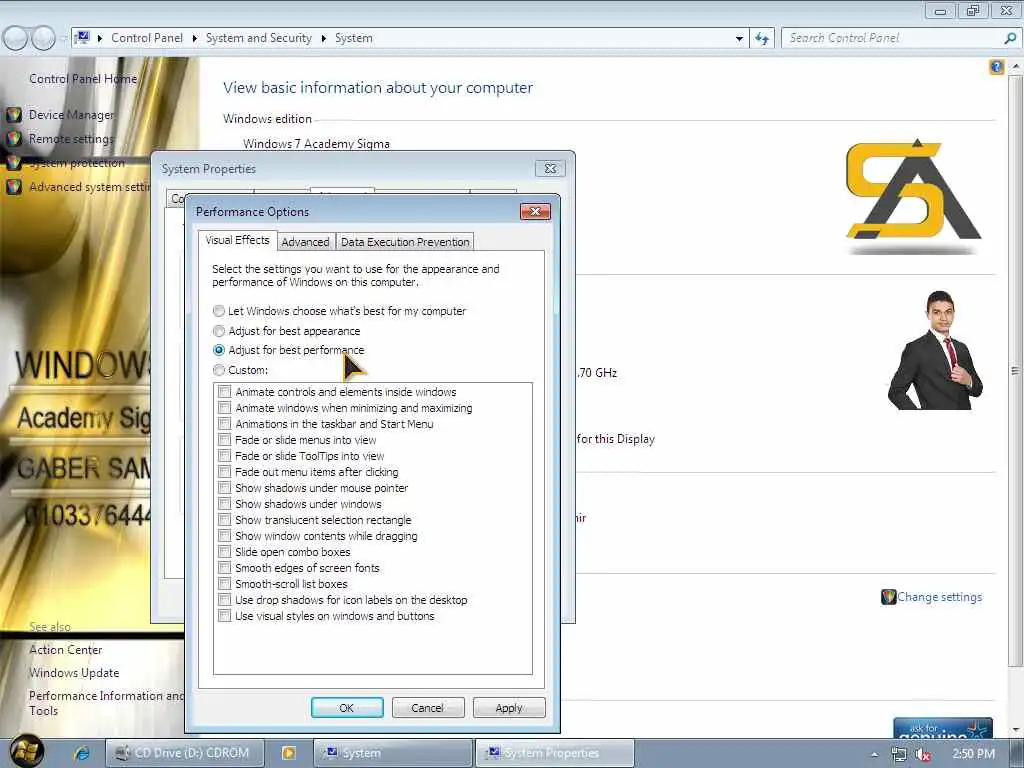The image size is (1024, 768).
Task: Click the ask for genuine badge
Action: (x=942, y=728)
